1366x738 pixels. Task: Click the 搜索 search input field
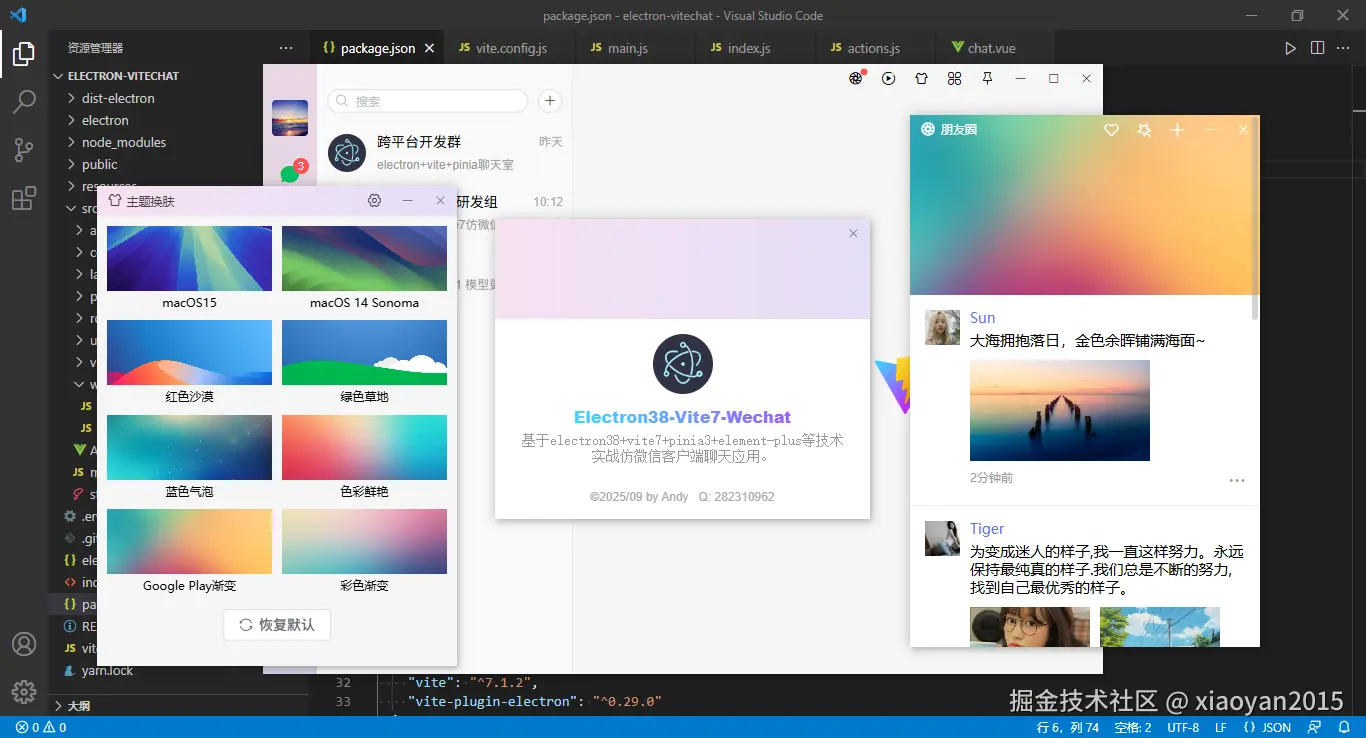427,101
